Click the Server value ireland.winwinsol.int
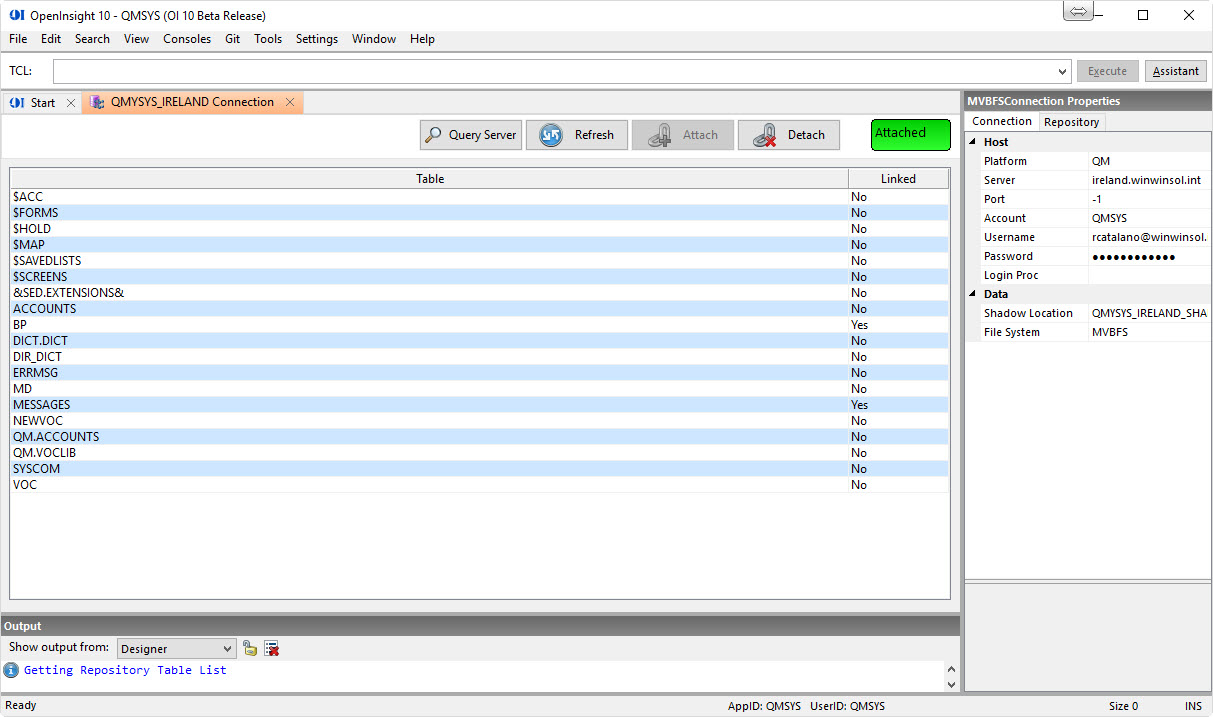 [x=1149, y=180]
